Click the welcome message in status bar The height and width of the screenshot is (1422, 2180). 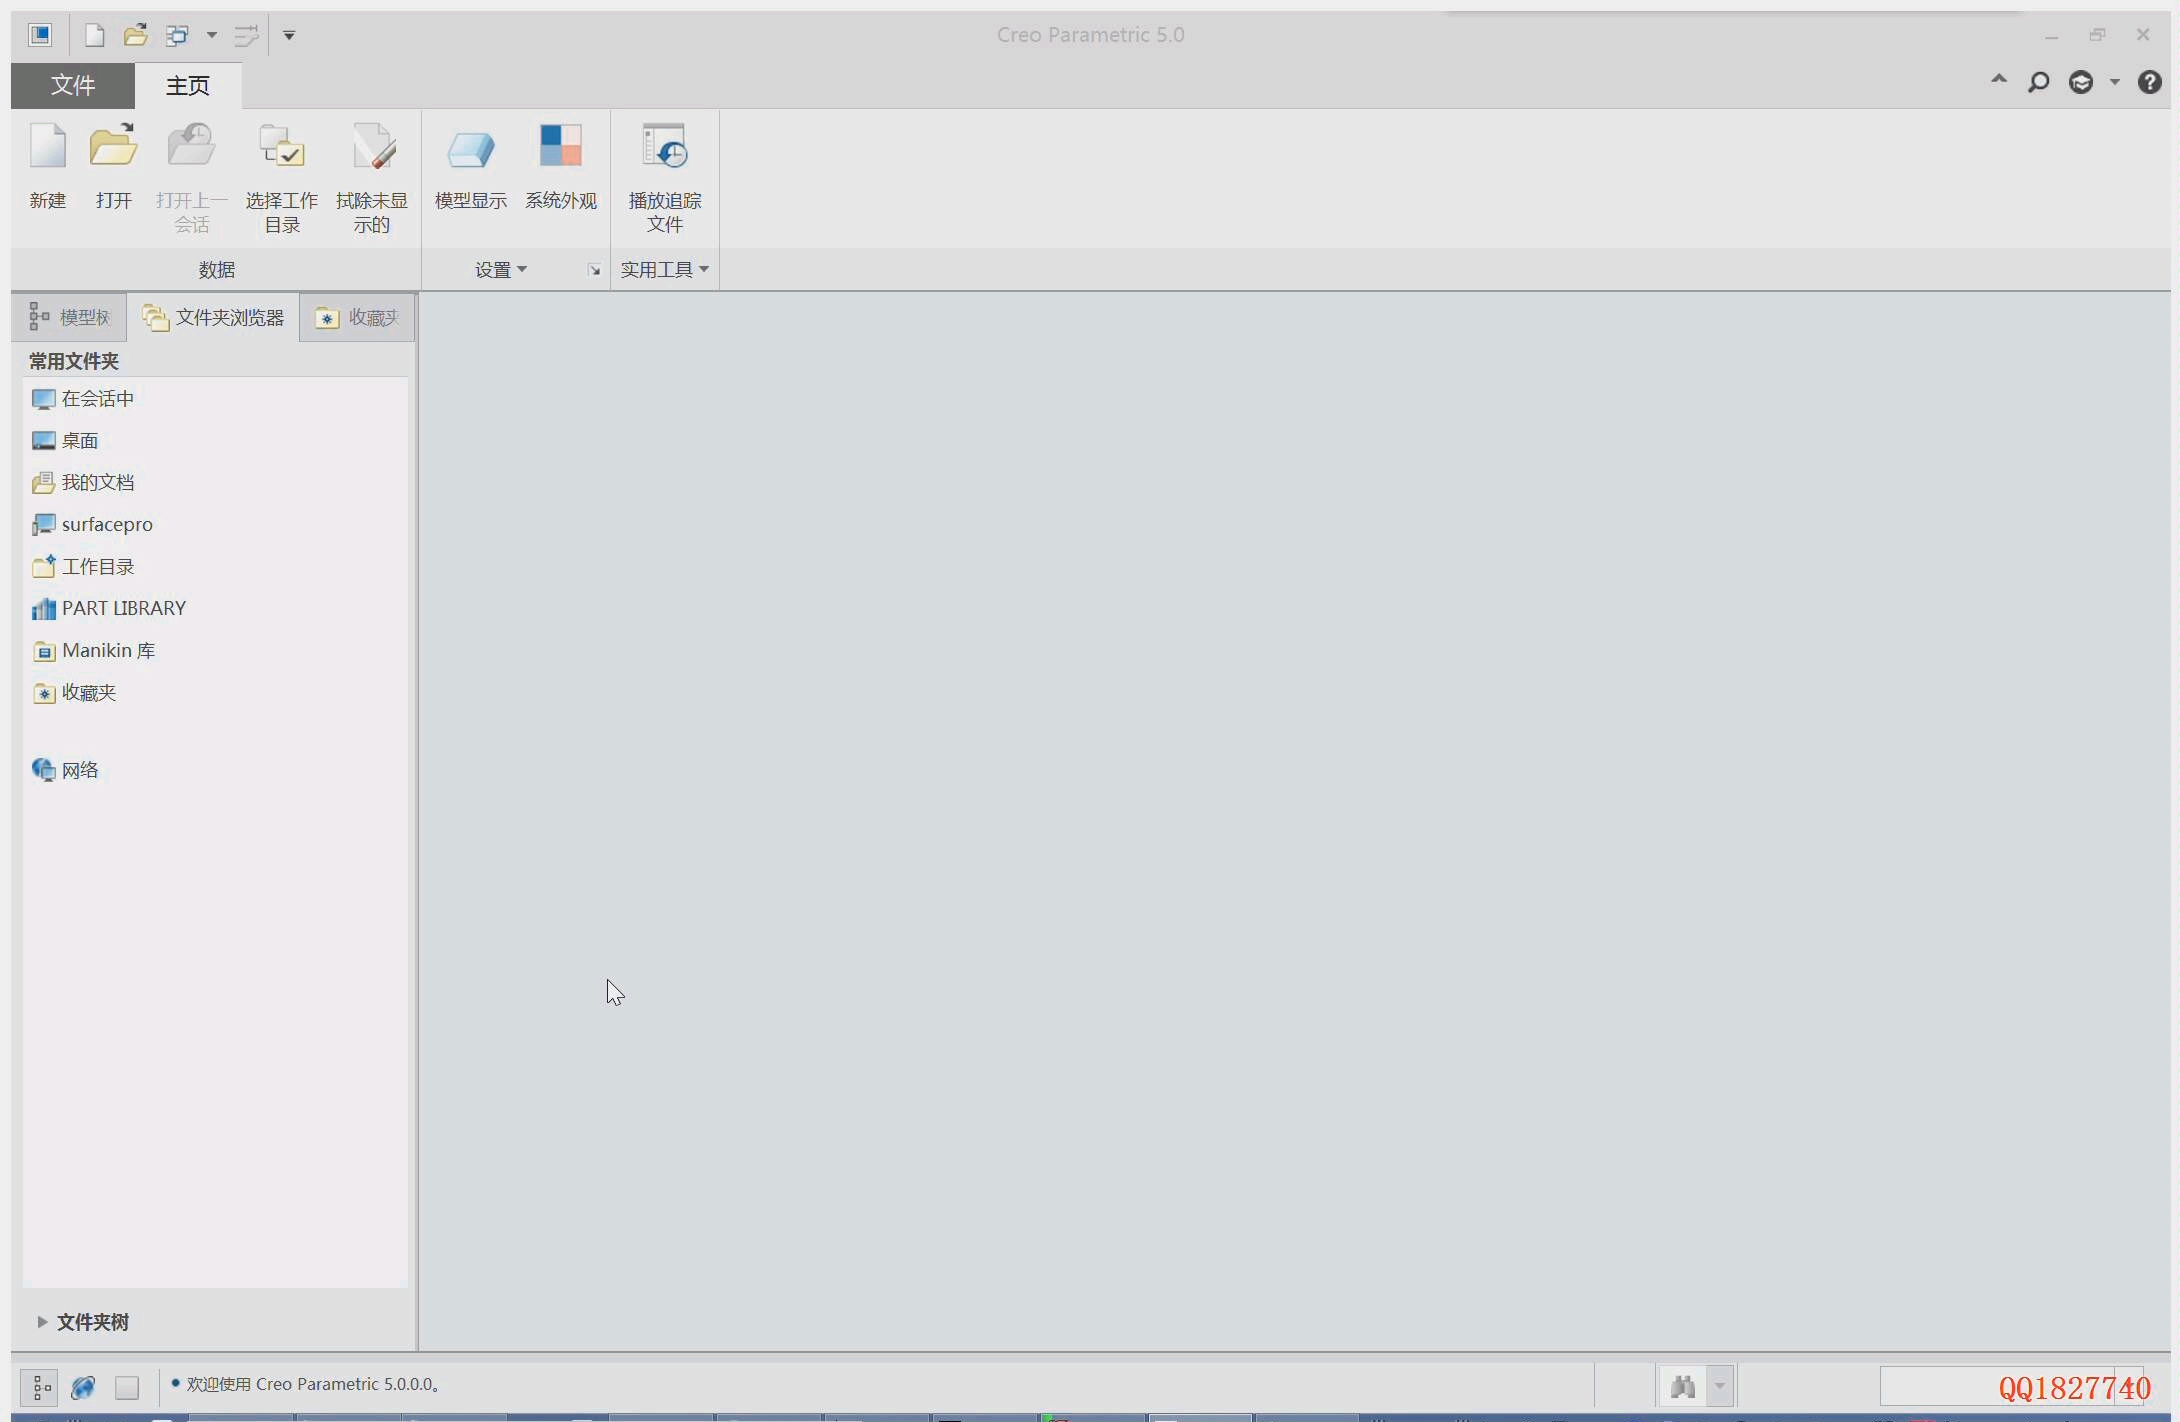pos(314,1384)
